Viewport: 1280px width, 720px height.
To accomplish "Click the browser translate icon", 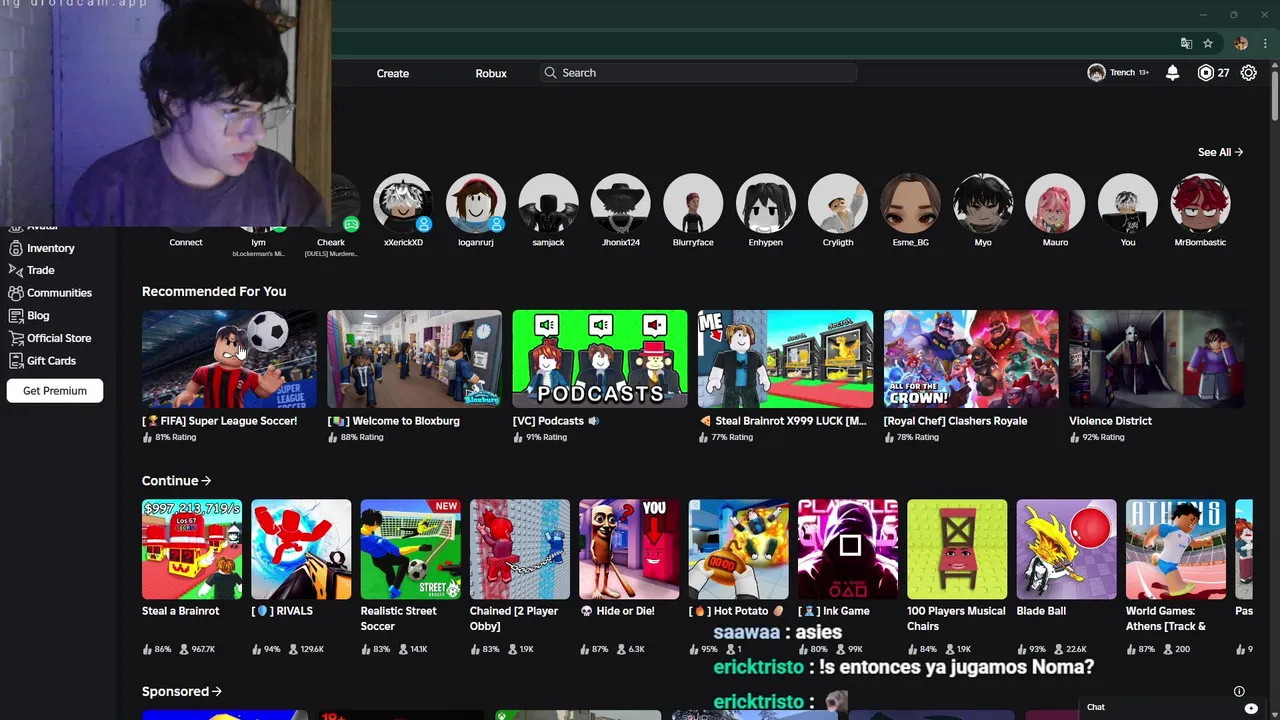I will 1186,43.
